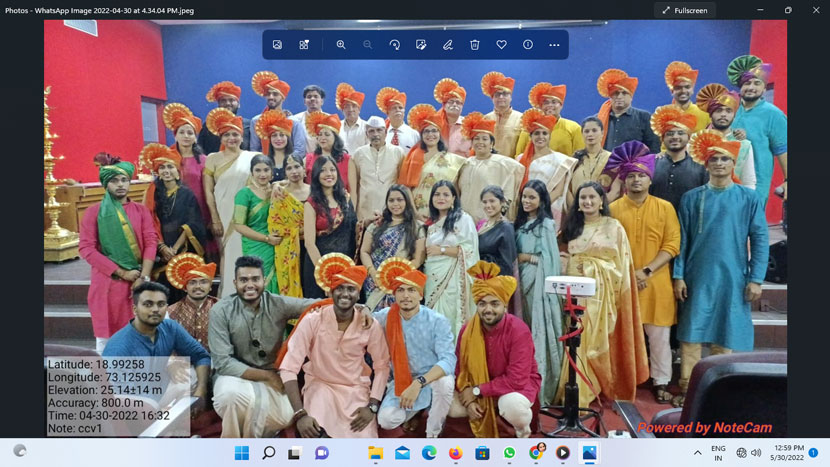The height and width of the screenshot is (467, 830).
Task: Select the draw/markup pen tool
Action: 448,45
